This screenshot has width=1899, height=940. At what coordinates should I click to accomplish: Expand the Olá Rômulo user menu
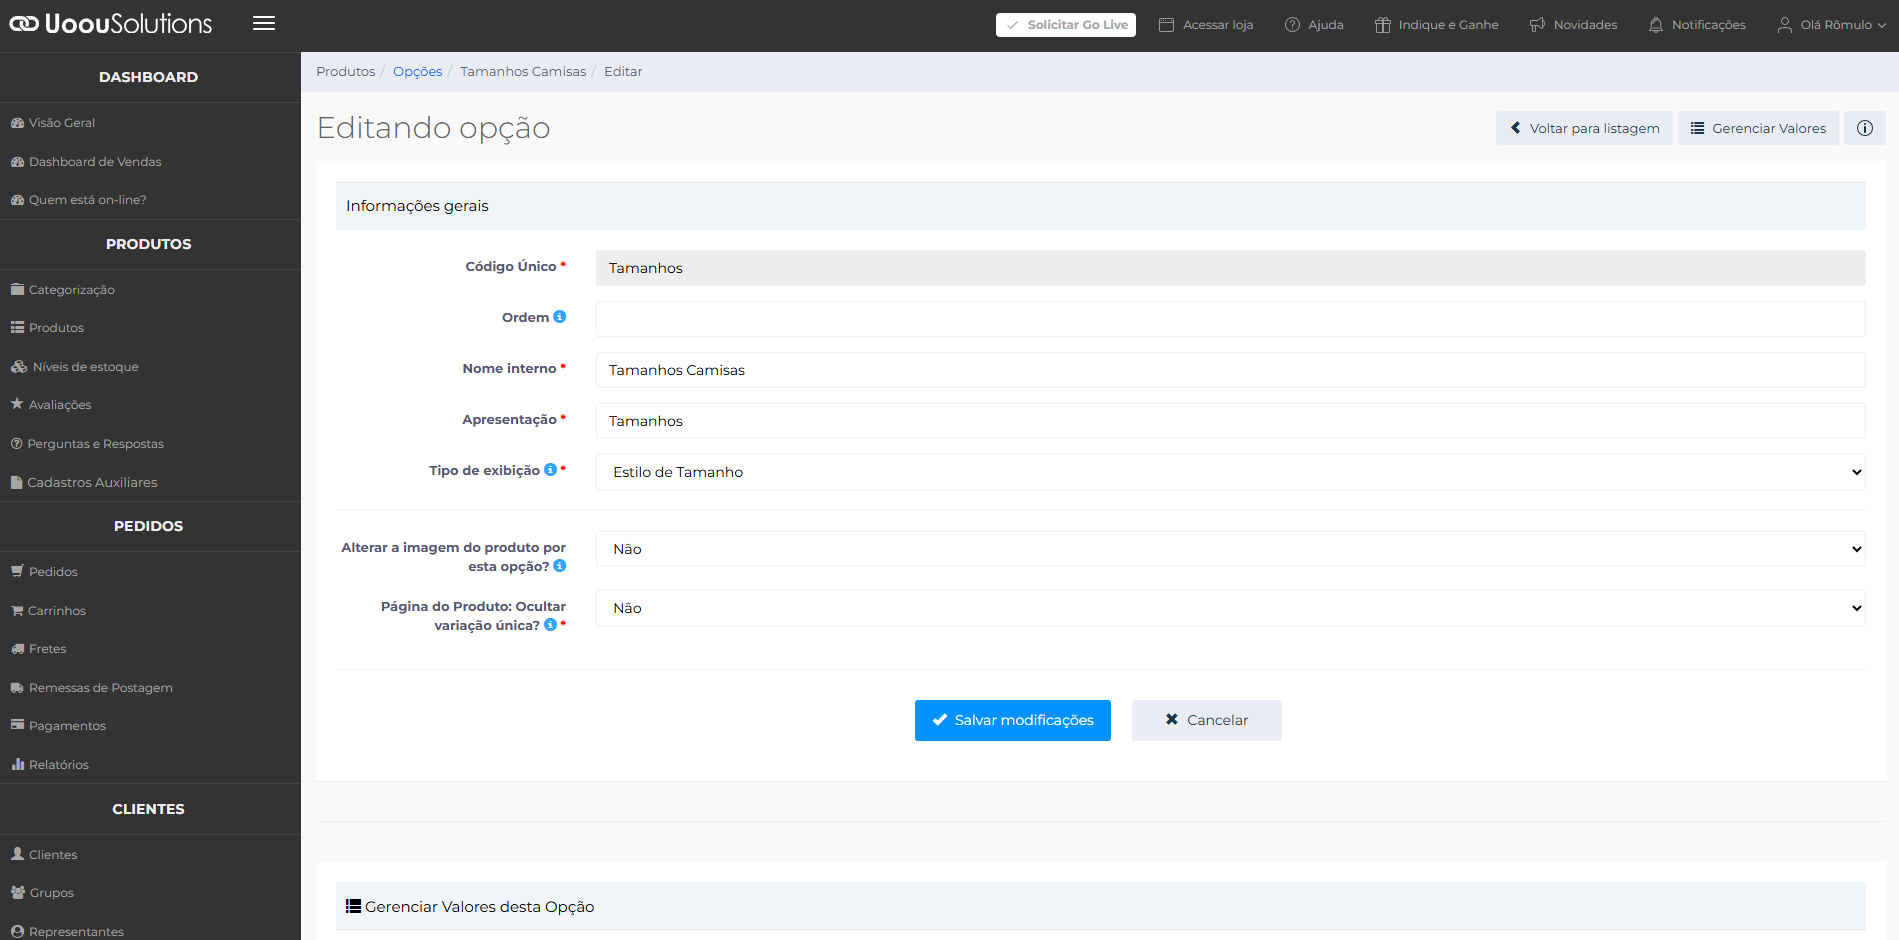(1832, 25)
